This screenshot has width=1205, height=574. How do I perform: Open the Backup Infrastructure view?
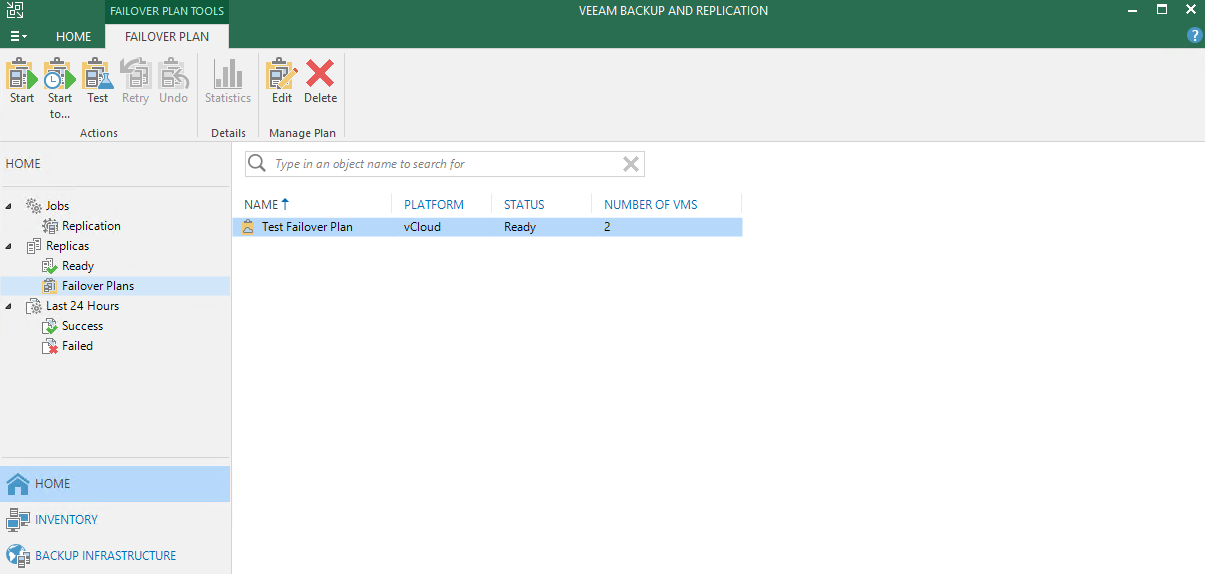click(x=105, y=556)
